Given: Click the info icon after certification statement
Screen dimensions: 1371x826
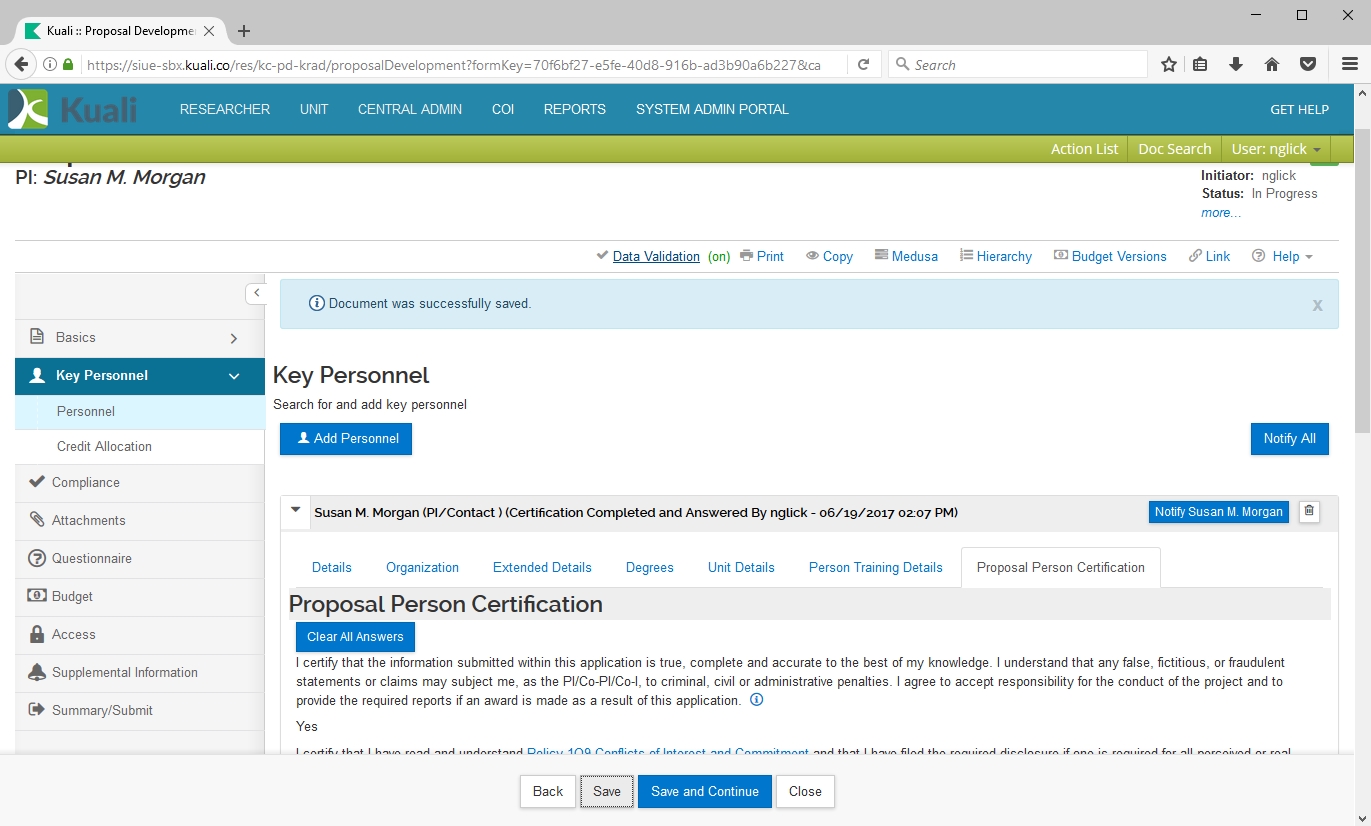Looking at the screenshot, I should pyautogui.click(x=756, y=700).
